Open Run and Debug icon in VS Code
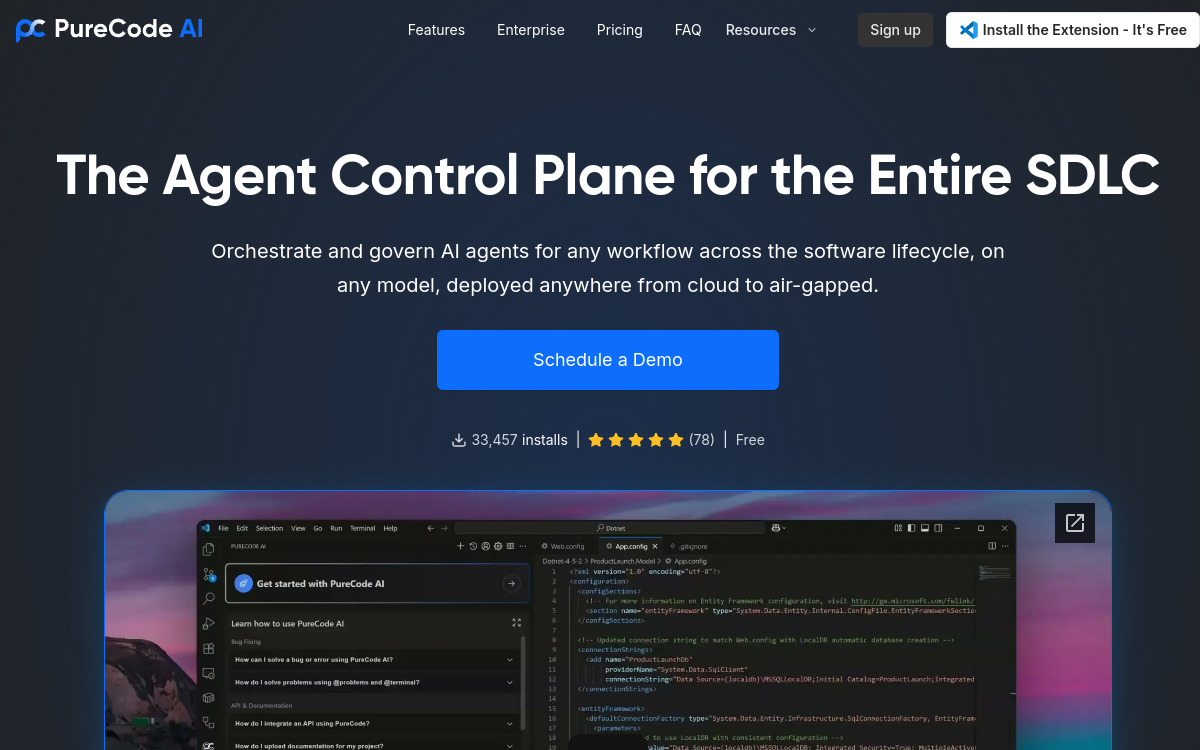This screenshot has height=750, width=1200. (x=209, y=623)
